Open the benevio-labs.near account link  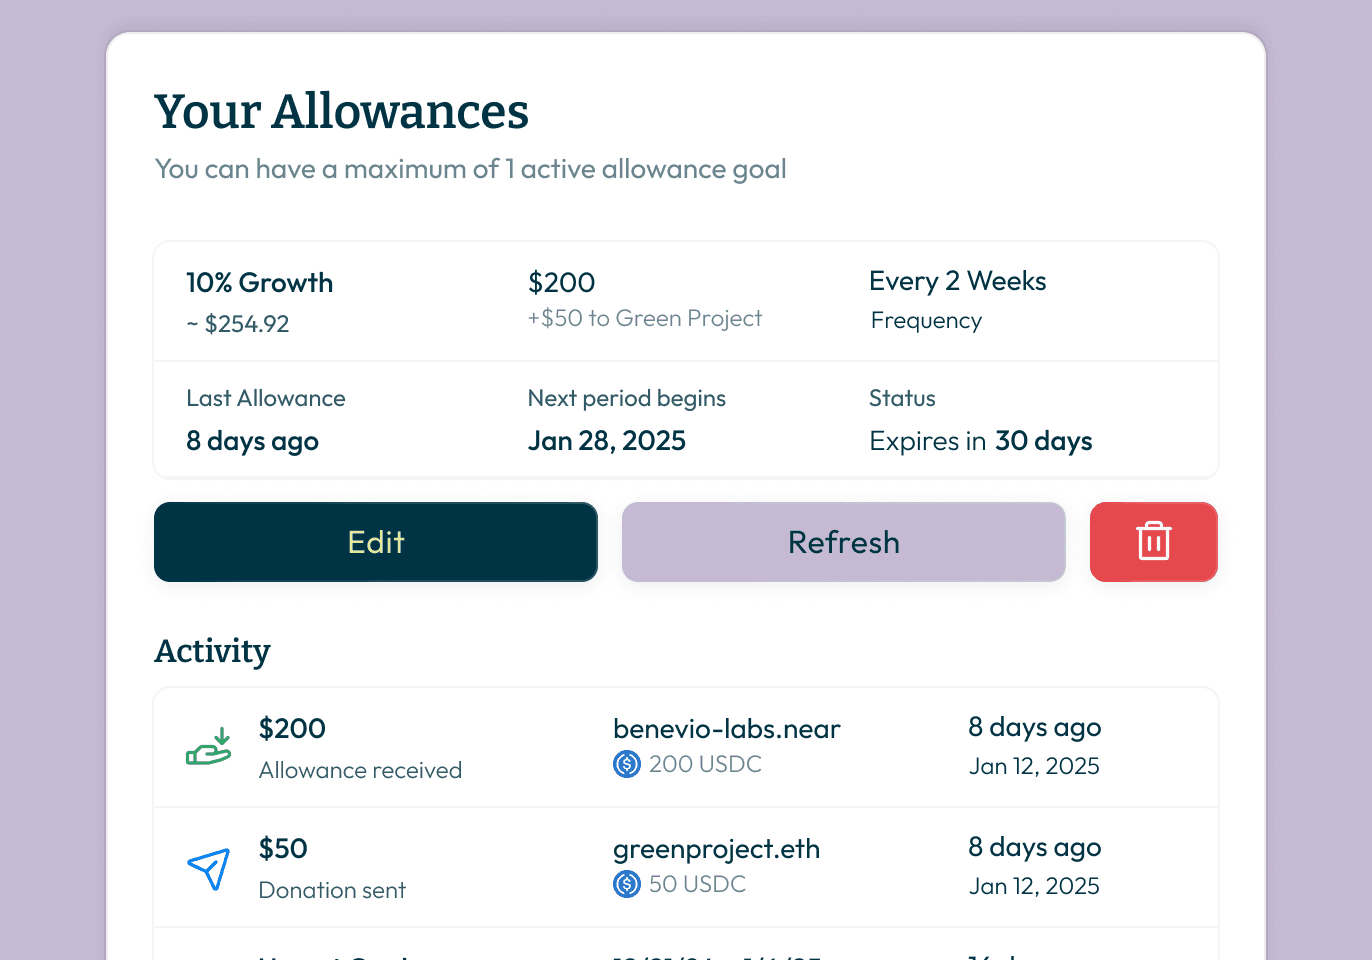tap(727, 729)
